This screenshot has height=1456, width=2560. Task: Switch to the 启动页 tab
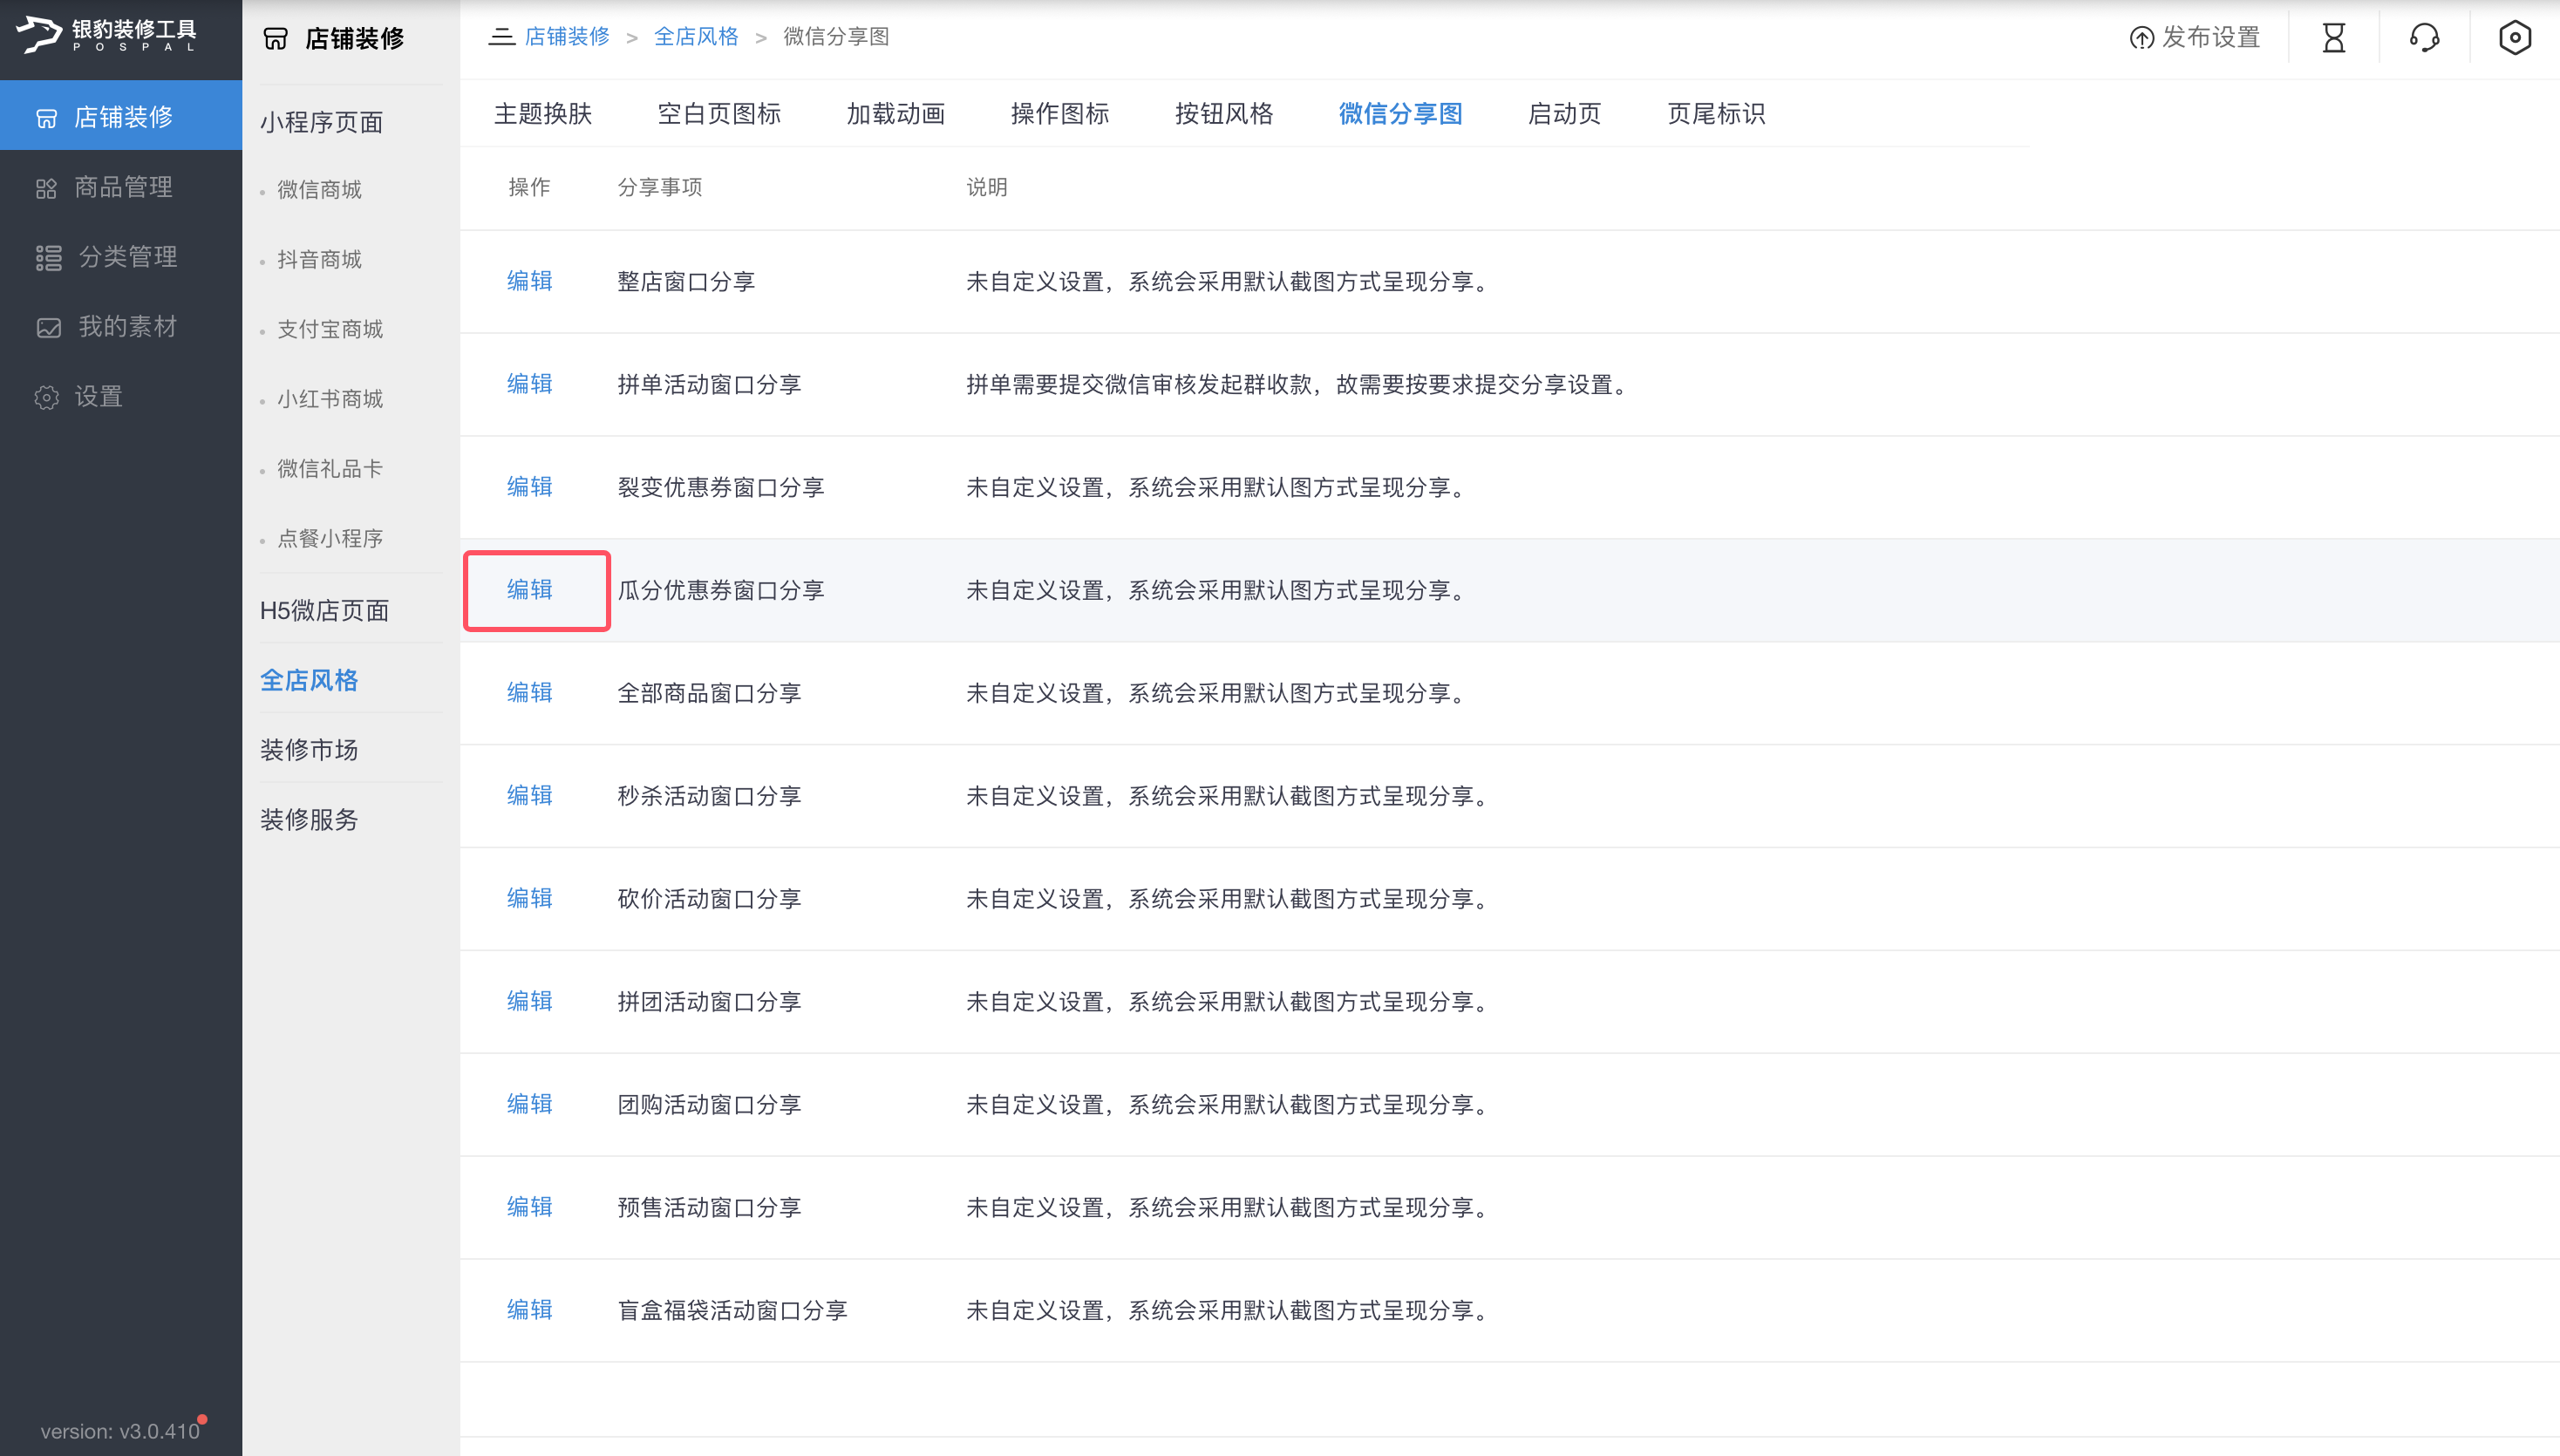point(1564,114)
